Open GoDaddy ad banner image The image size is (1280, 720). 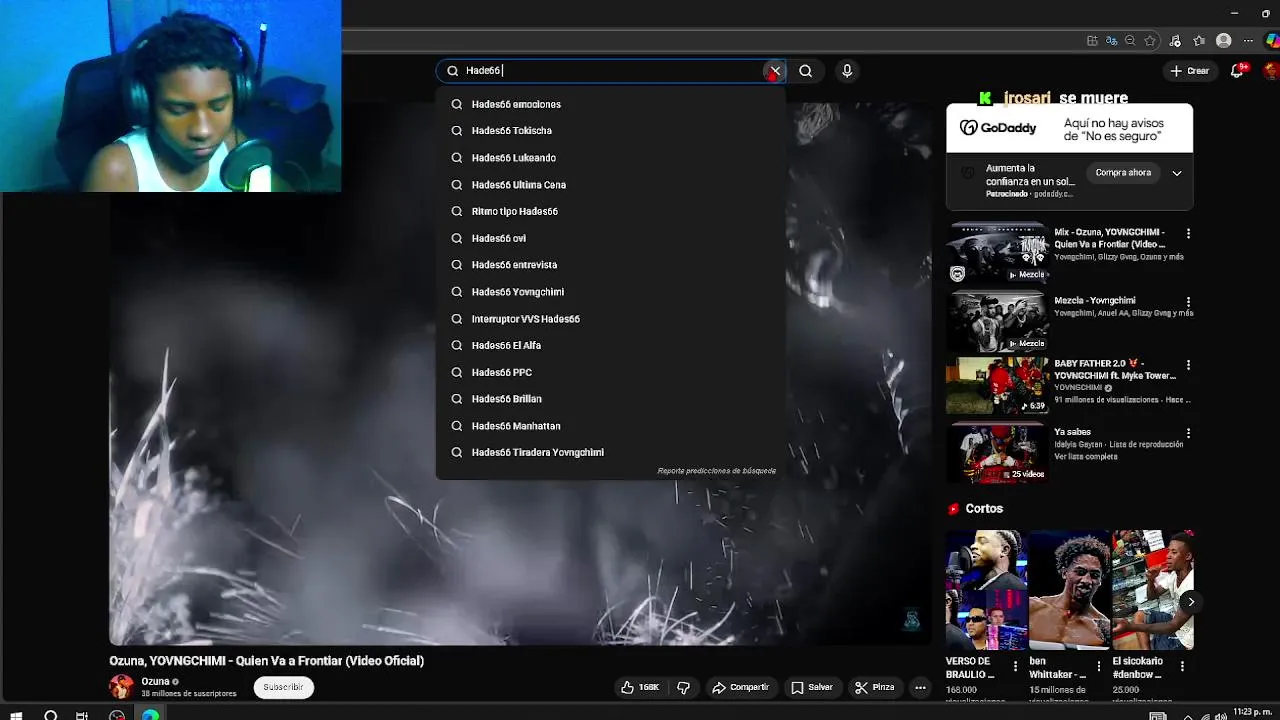pyautogui.click(x=1069, y=128)
